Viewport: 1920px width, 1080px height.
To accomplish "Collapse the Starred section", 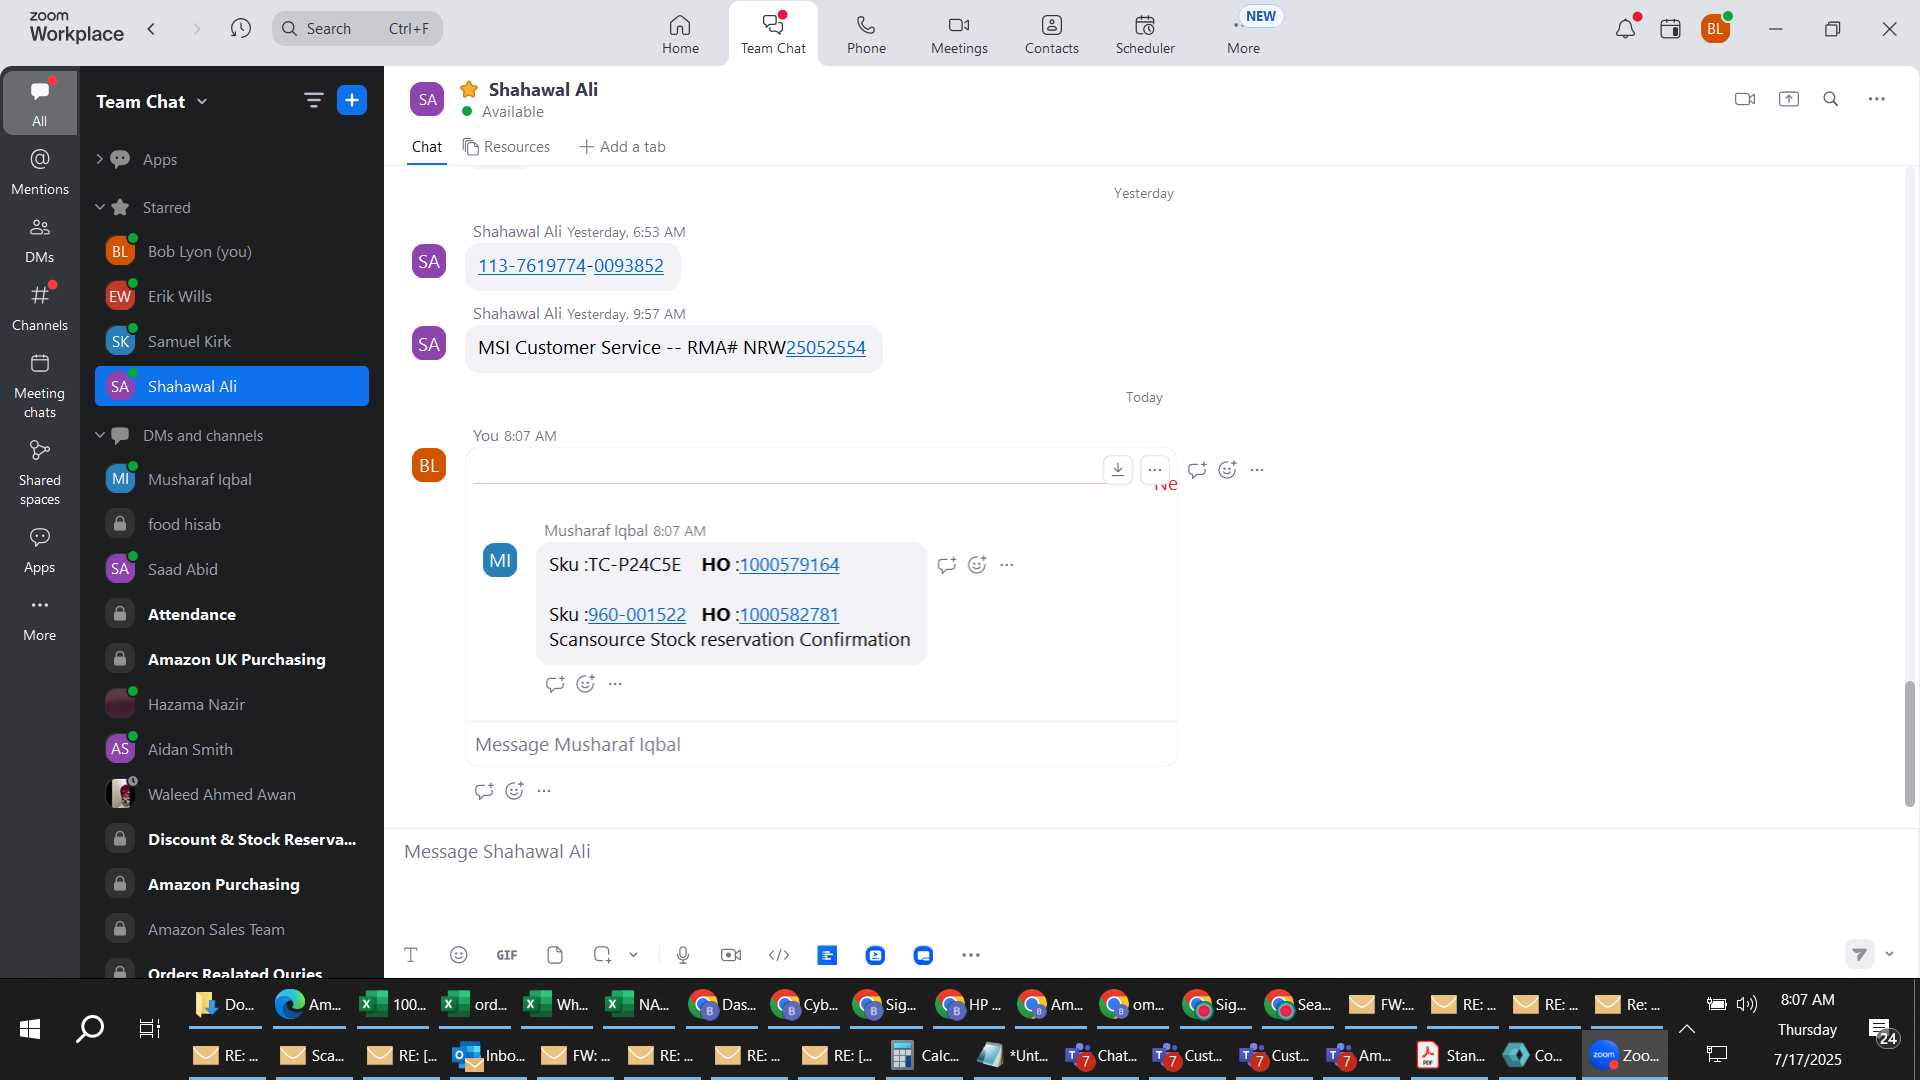I will [x=100, y=207].
